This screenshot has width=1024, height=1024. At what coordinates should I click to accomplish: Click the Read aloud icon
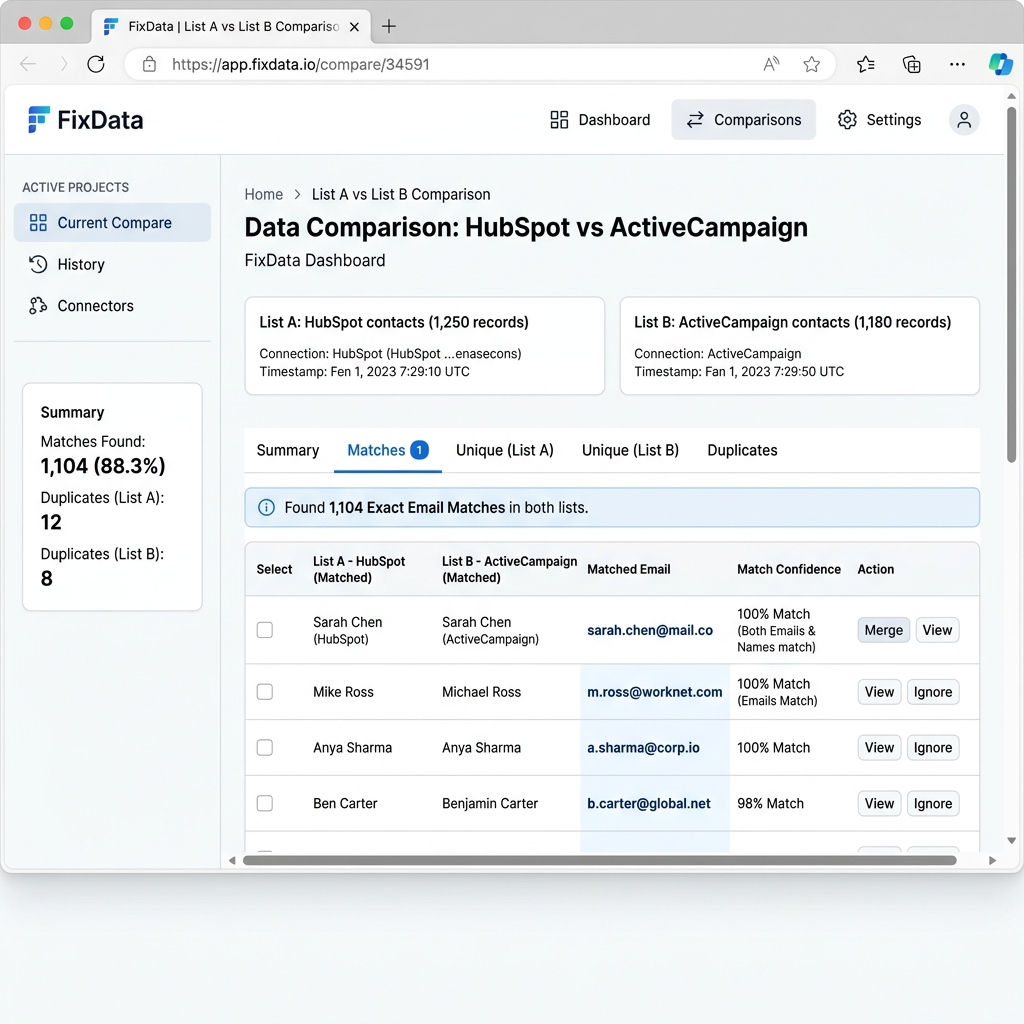[x=771, y=64]
